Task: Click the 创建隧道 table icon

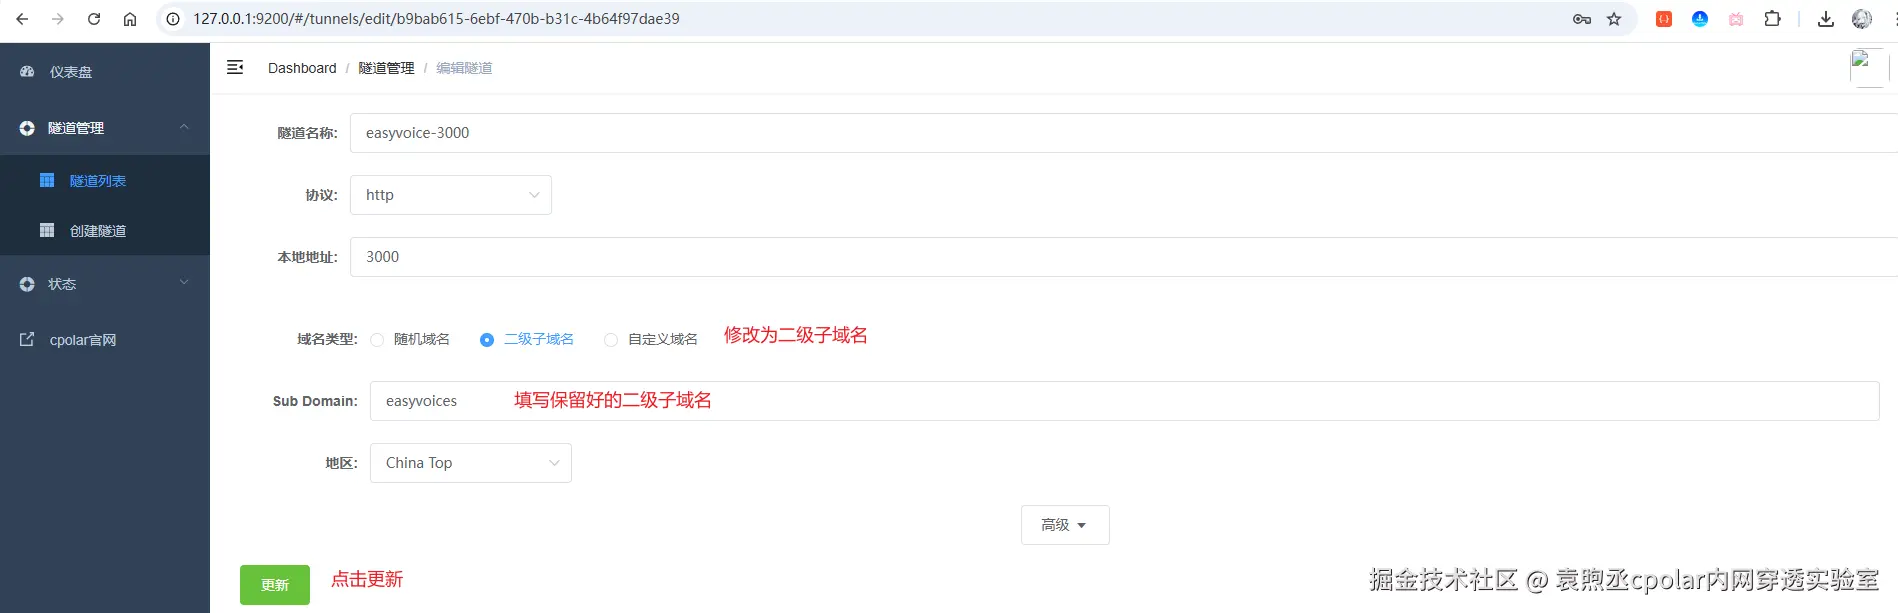Action: coord(47,231)
